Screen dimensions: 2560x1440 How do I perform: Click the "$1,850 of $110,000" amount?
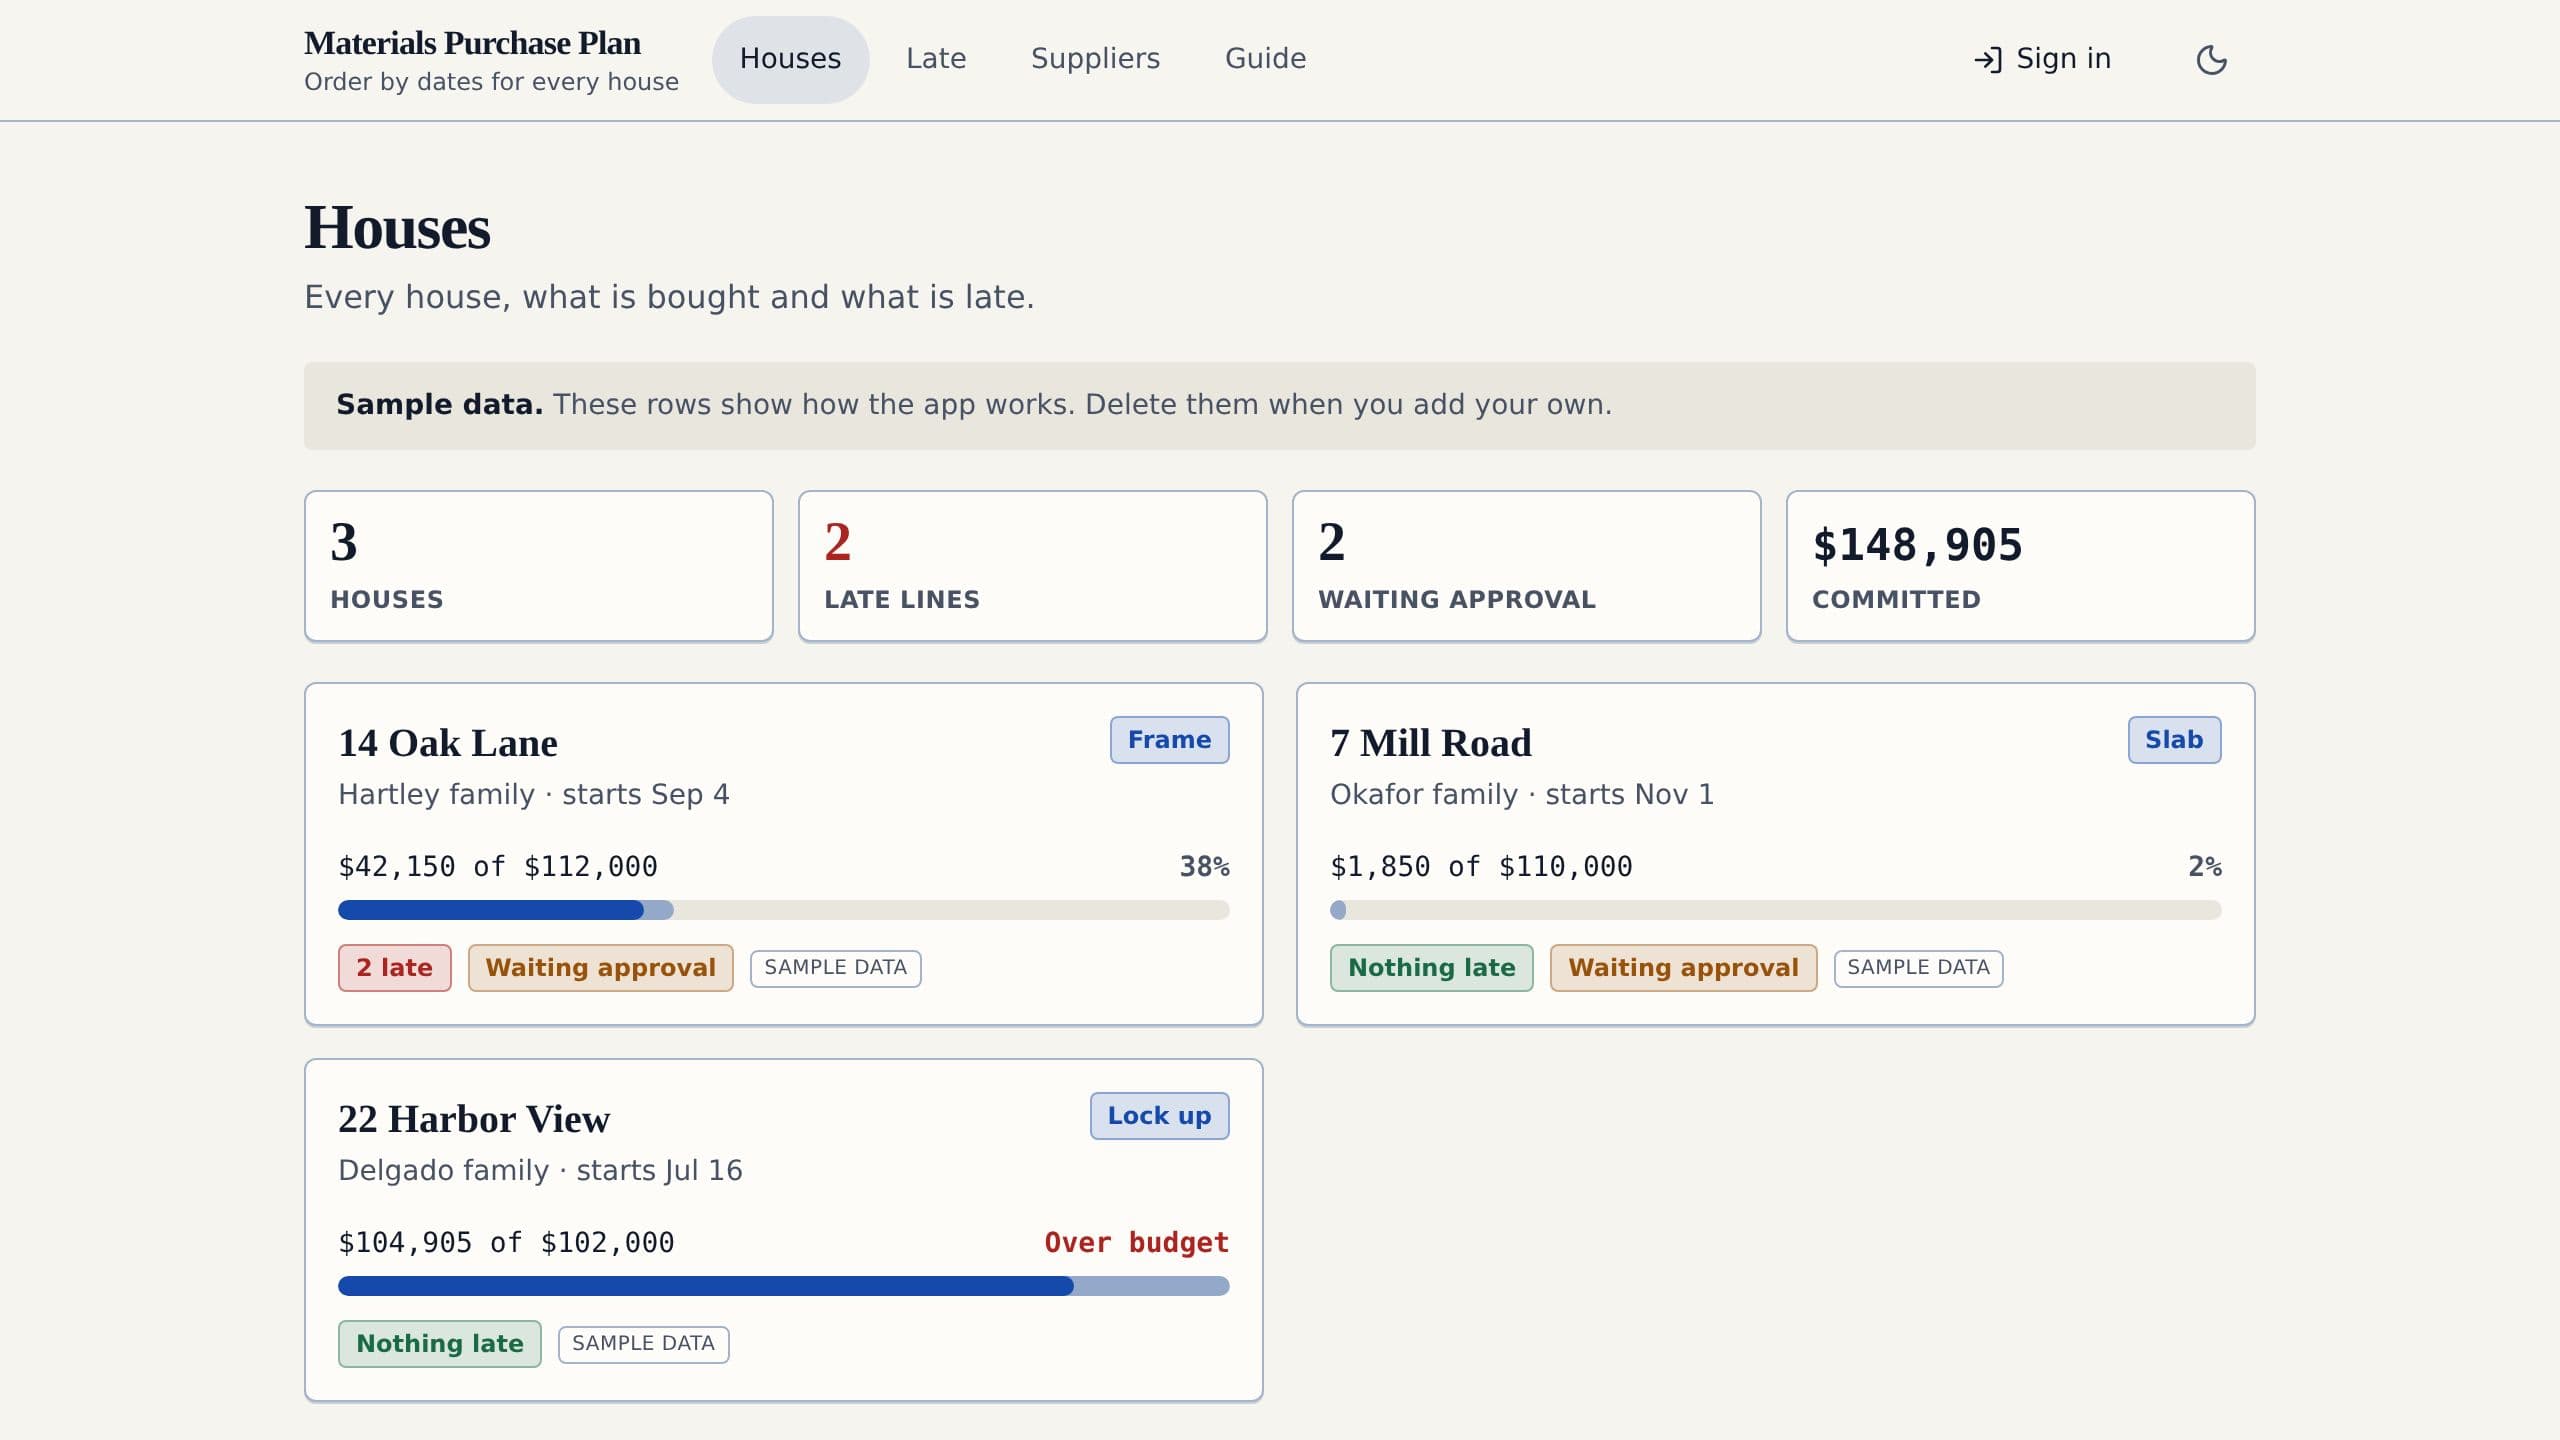pyautogui.click(x=1481, y=867)
